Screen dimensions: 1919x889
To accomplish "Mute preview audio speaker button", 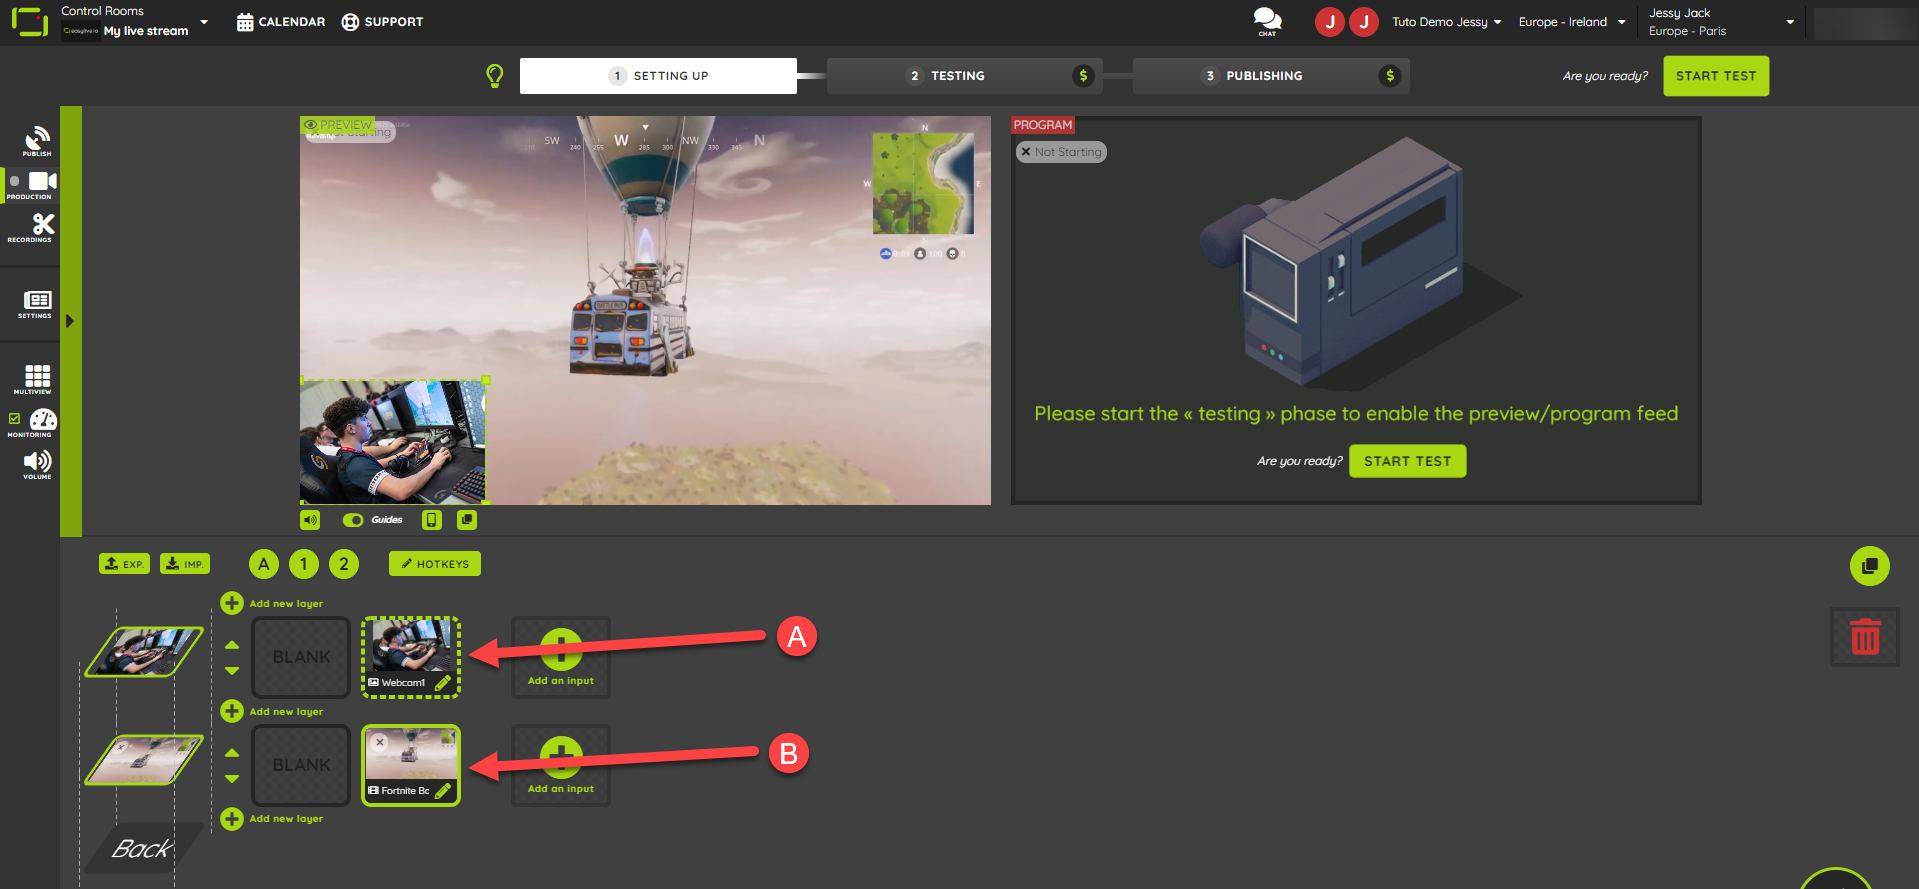I will coord(310,520).
